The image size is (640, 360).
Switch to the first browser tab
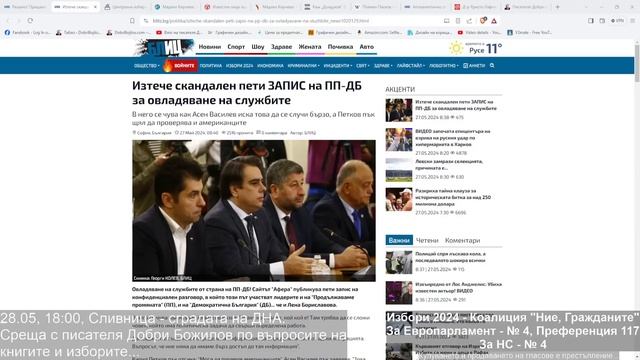pos(26,7)
